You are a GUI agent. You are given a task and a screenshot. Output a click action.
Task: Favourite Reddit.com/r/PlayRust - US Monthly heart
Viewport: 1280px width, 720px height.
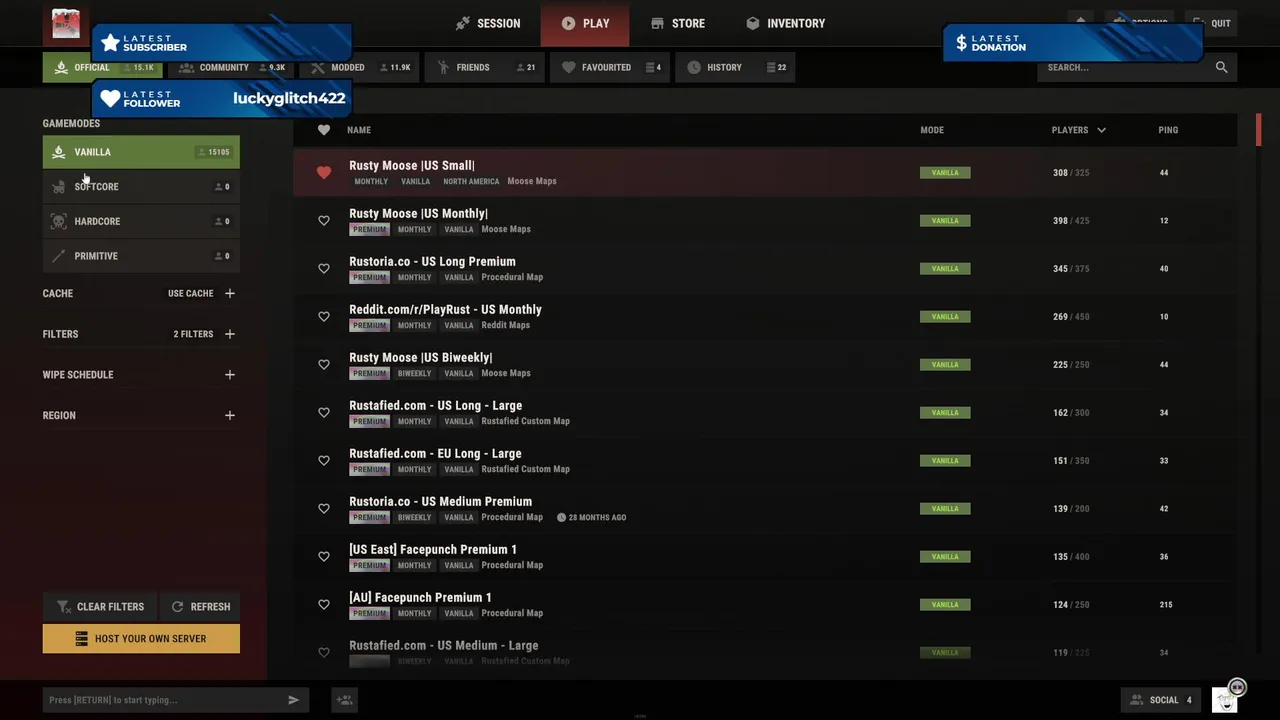click(x=324, y=316)
